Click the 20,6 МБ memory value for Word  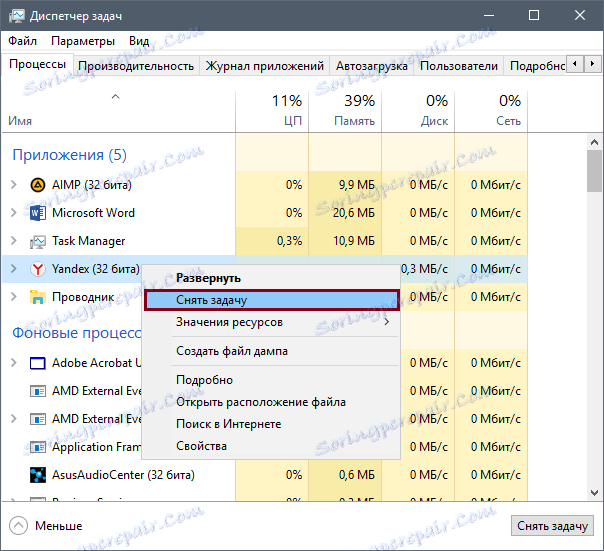(x=354, y=213)
